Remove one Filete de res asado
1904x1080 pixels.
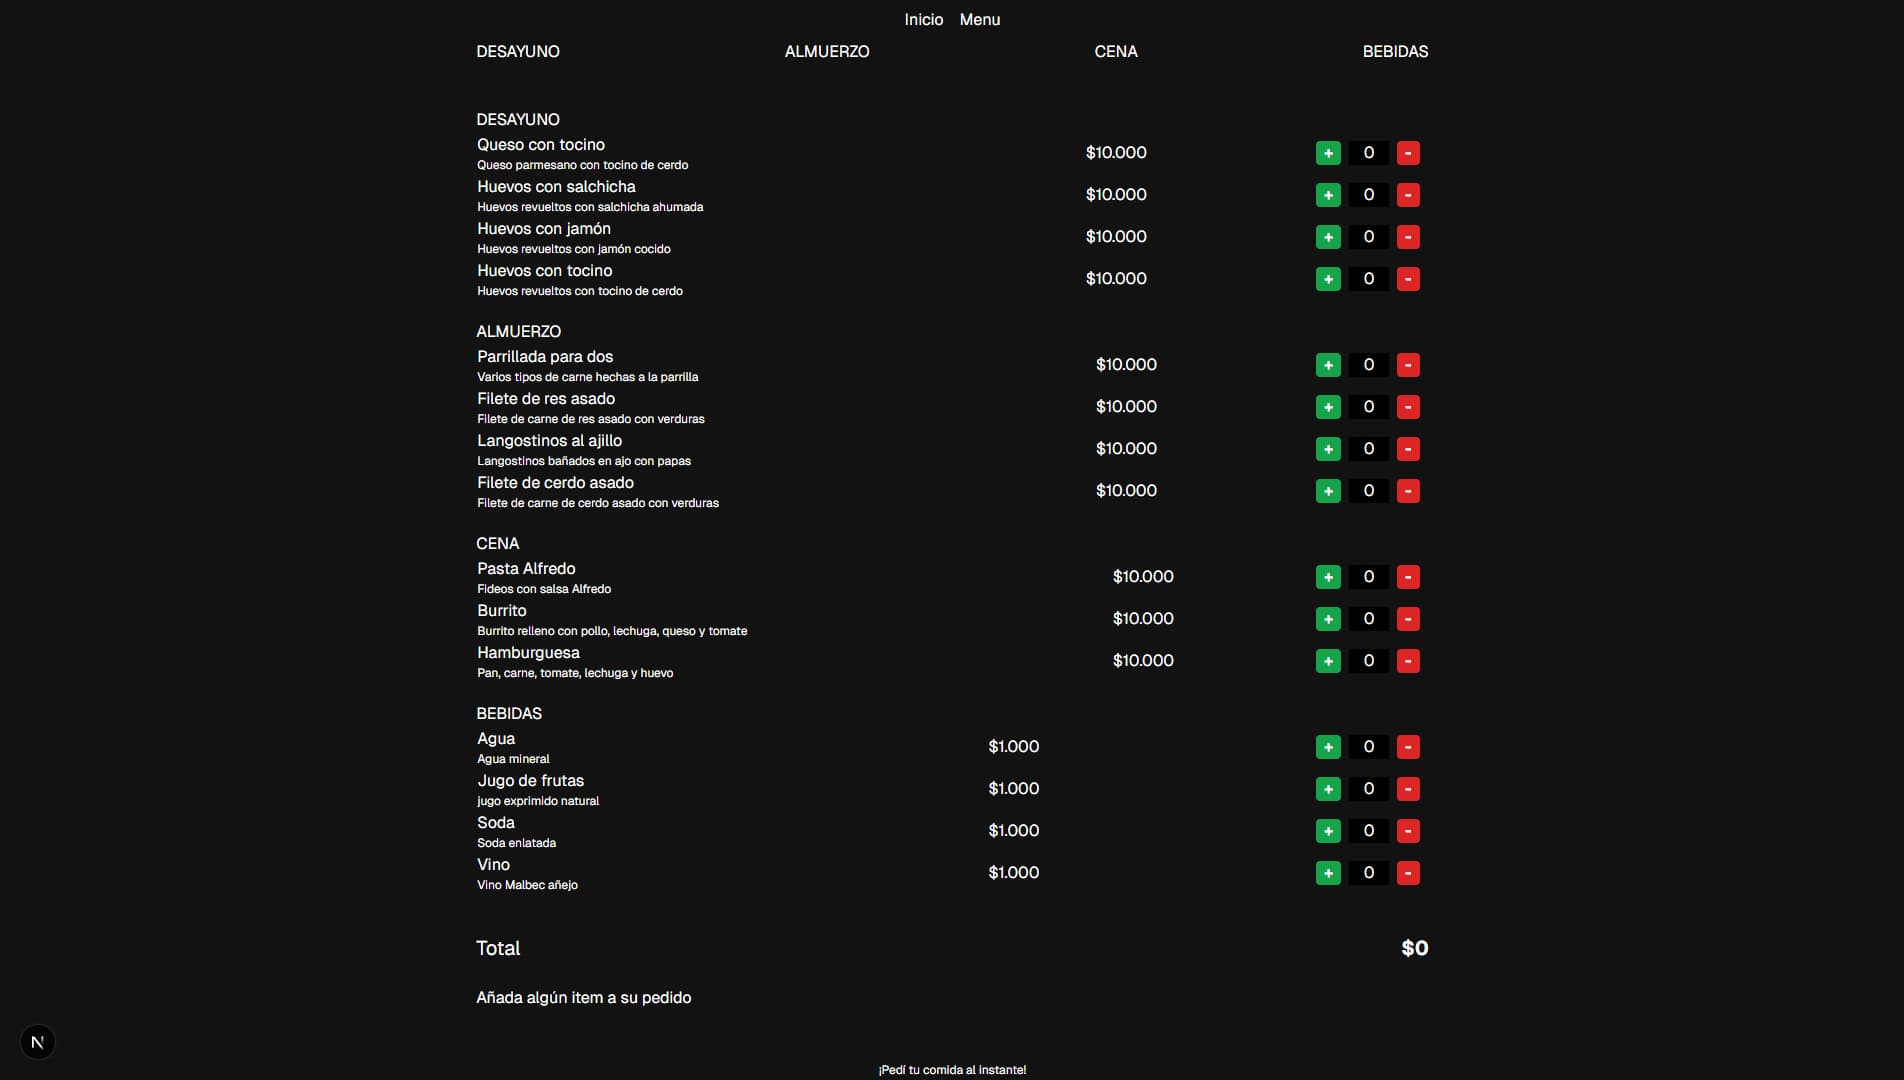click(x=1408, y=407)
